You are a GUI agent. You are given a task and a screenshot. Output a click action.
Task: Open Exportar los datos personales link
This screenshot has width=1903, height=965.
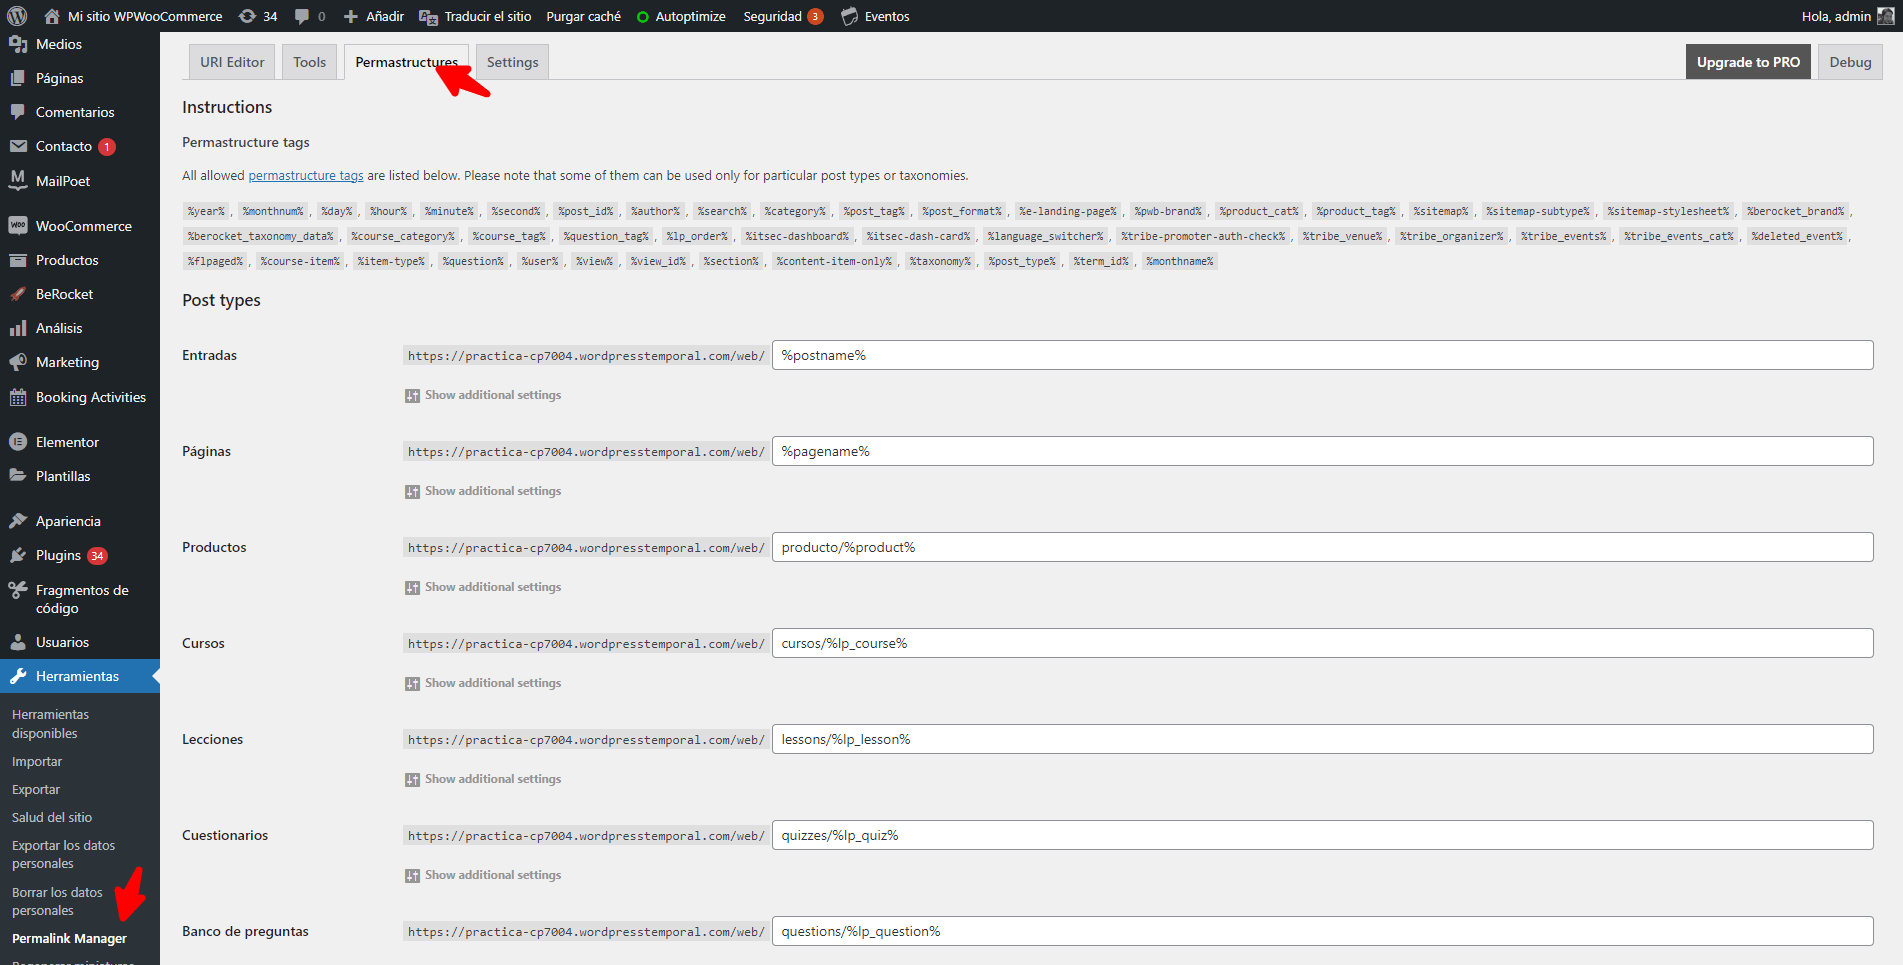(63, 854)
